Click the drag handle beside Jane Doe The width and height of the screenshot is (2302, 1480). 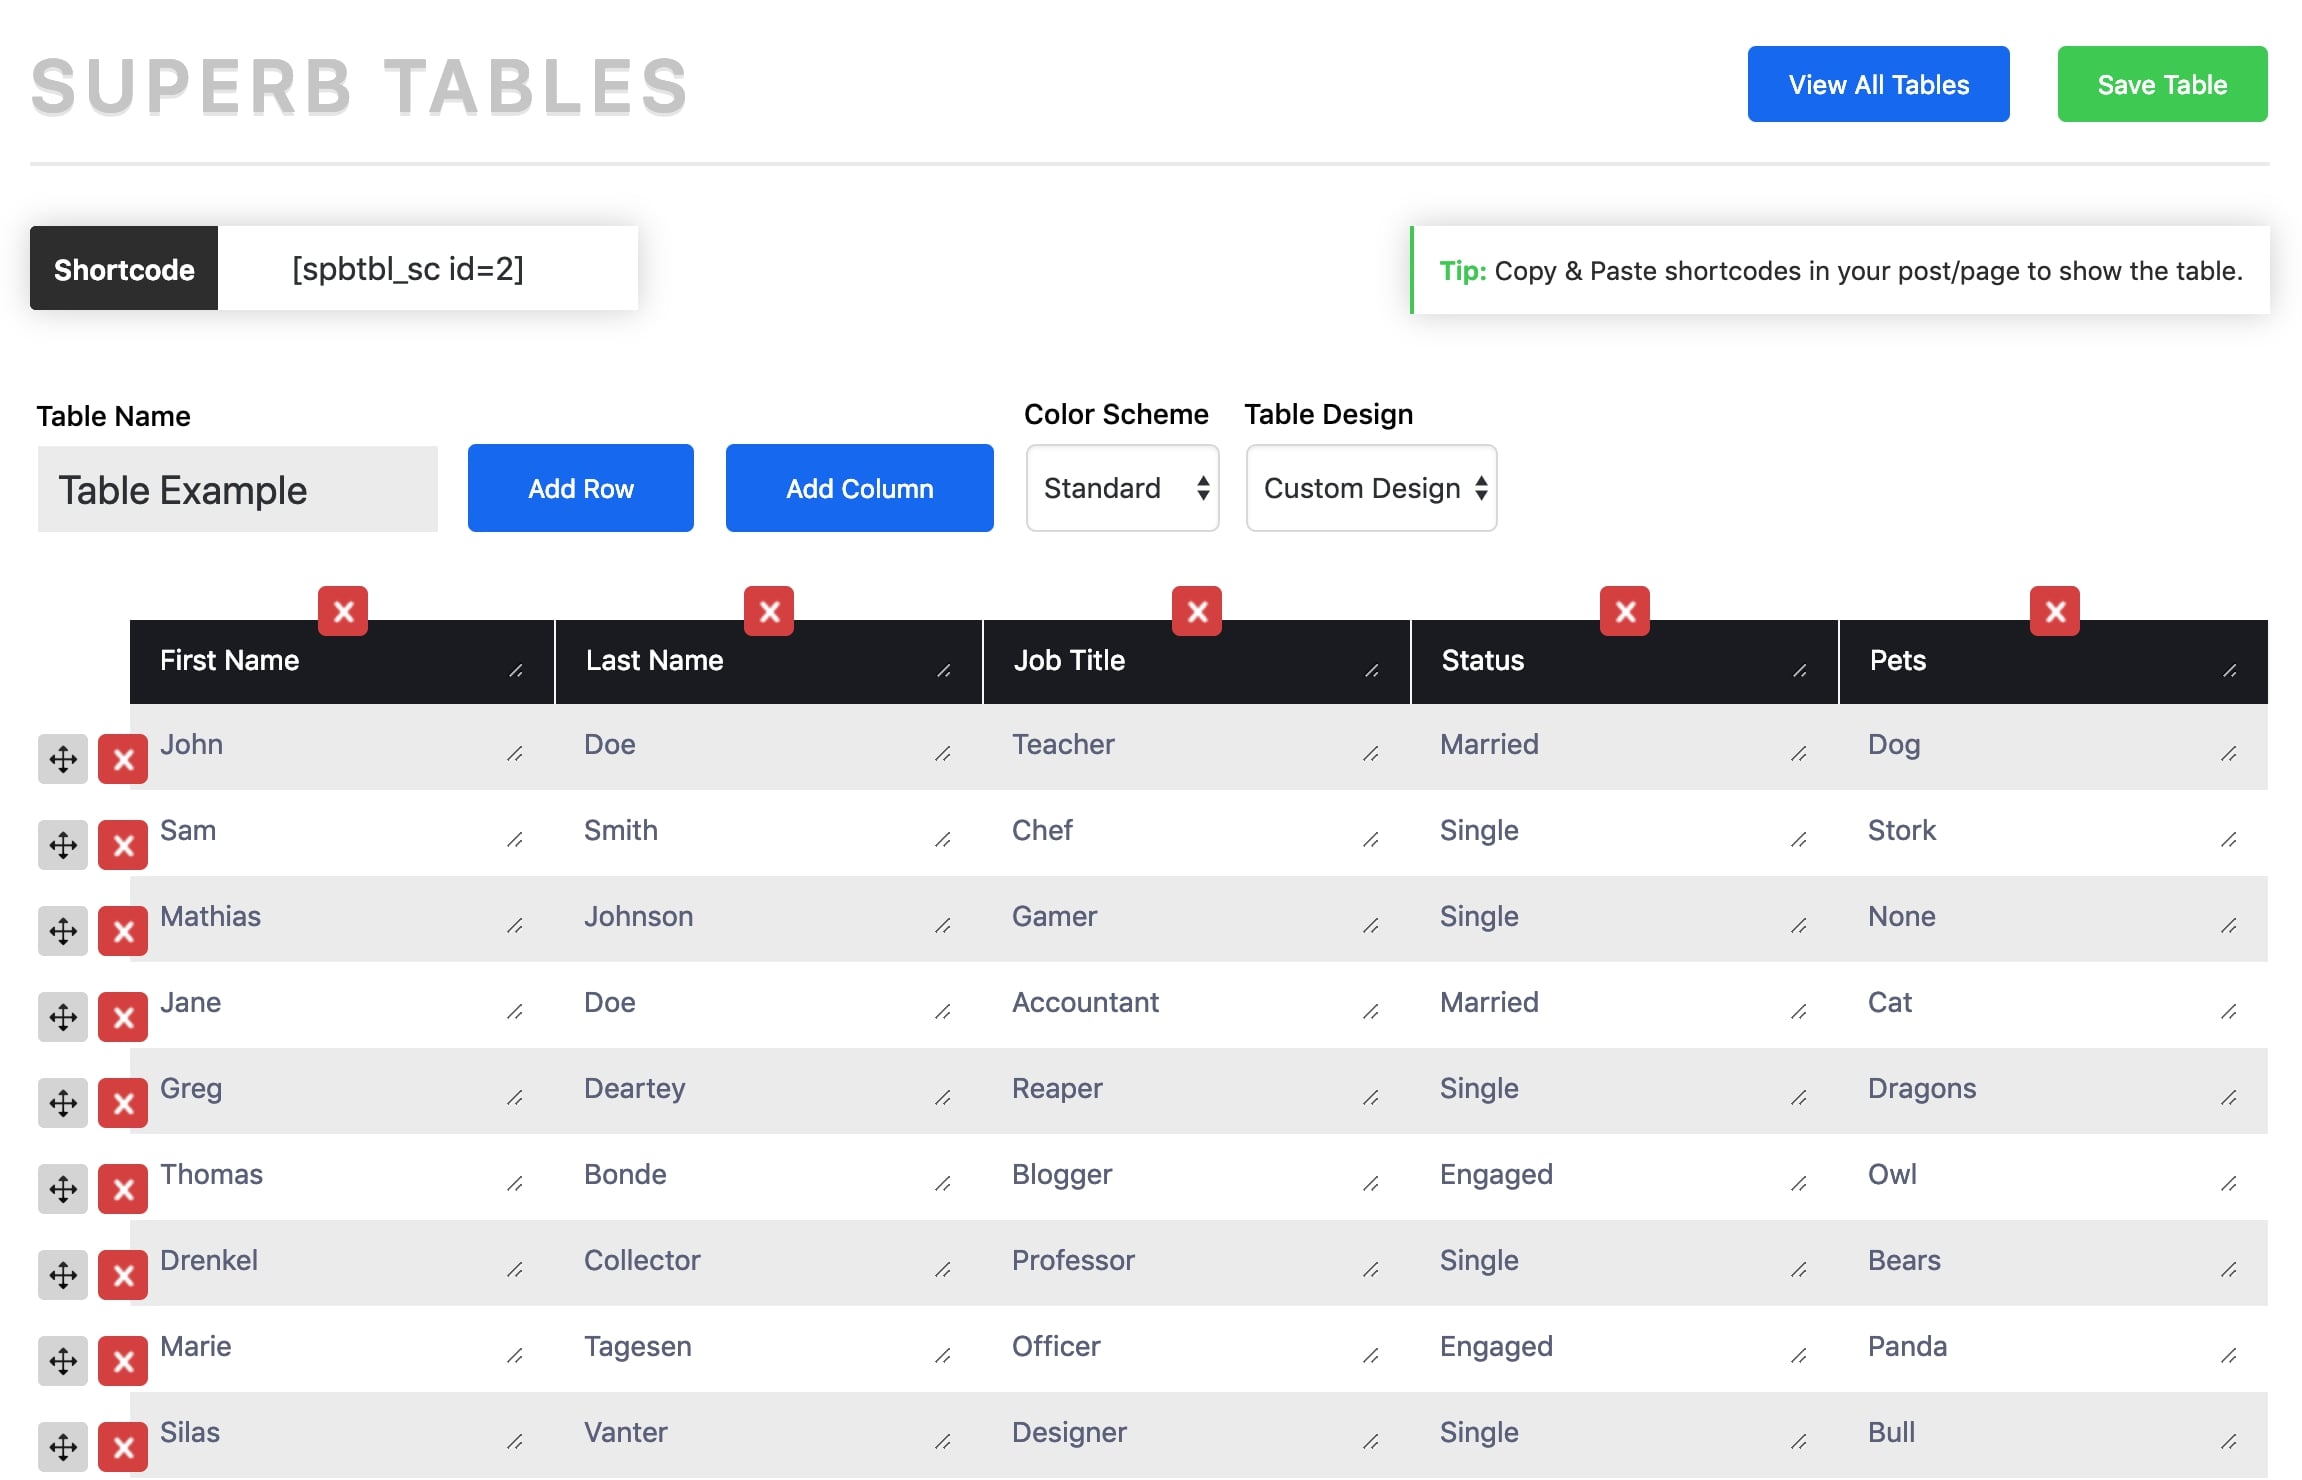pos(62,1017)
